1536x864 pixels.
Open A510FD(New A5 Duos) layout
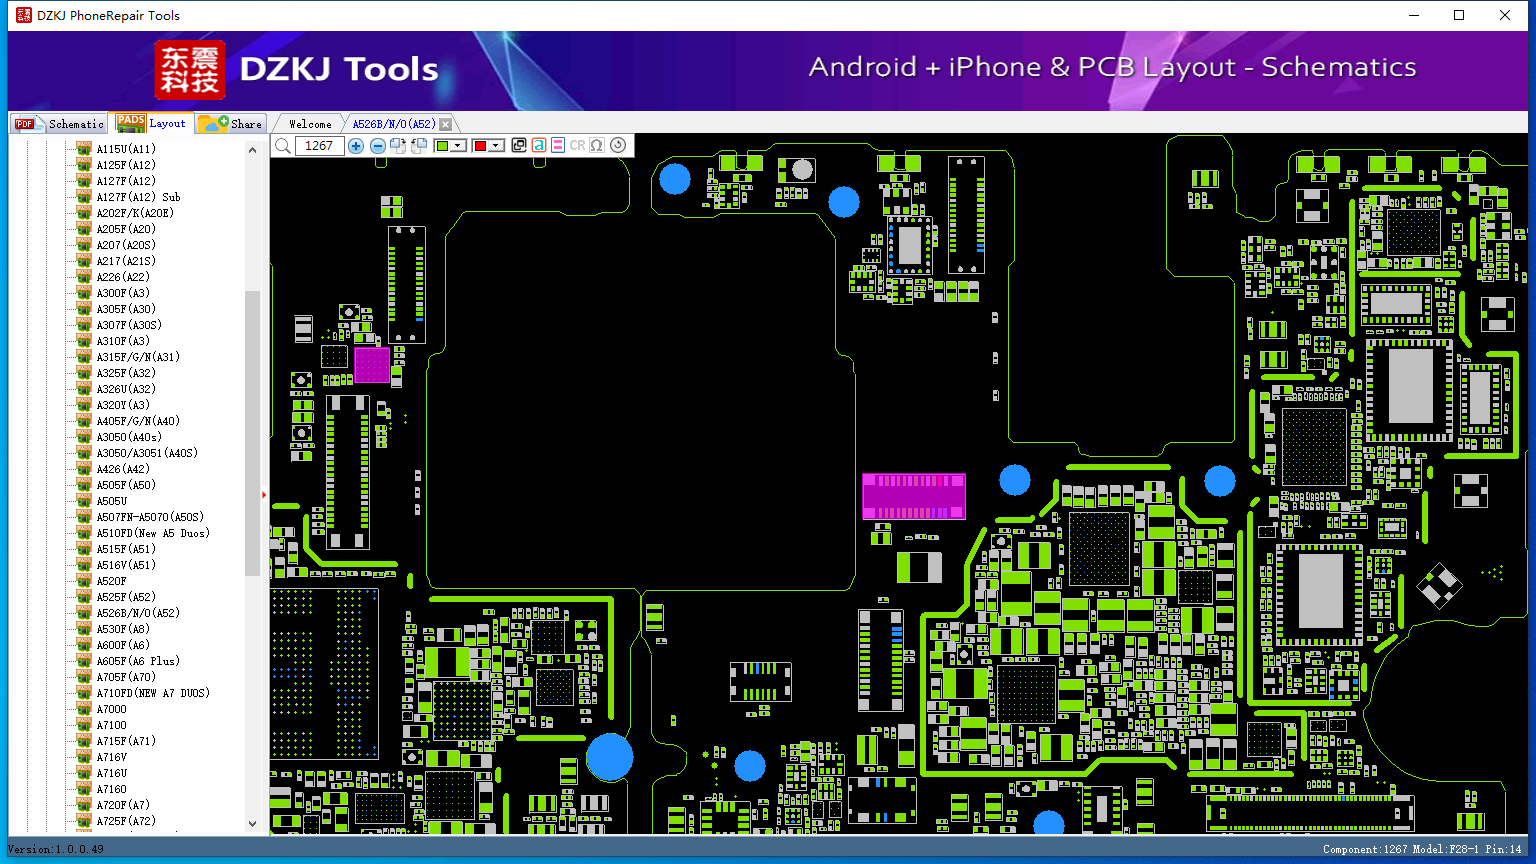pyautogui.click(x=153, y=533)
